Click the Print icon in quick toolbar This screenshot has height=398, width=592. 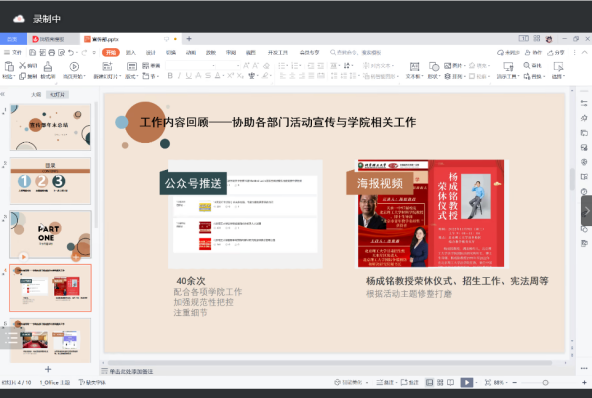[x=52, y=52]
